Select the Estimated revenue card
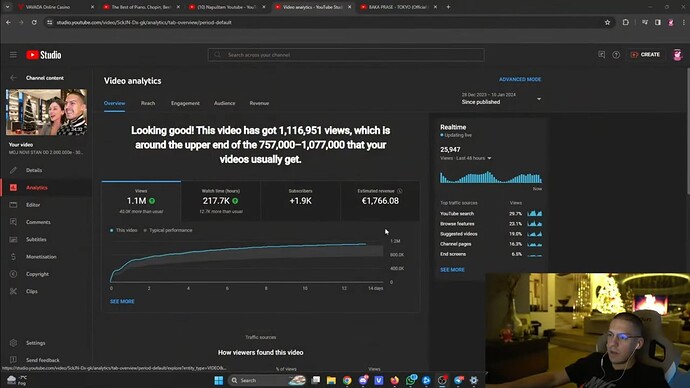This screenshot has width=690, height=388. (x=380, y=201)
